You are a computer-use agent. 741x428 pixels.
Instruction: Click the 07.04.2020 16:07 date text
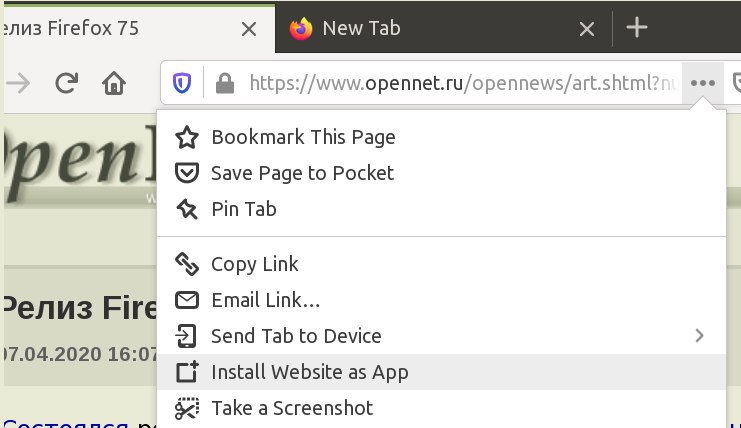tap(80, 354)
